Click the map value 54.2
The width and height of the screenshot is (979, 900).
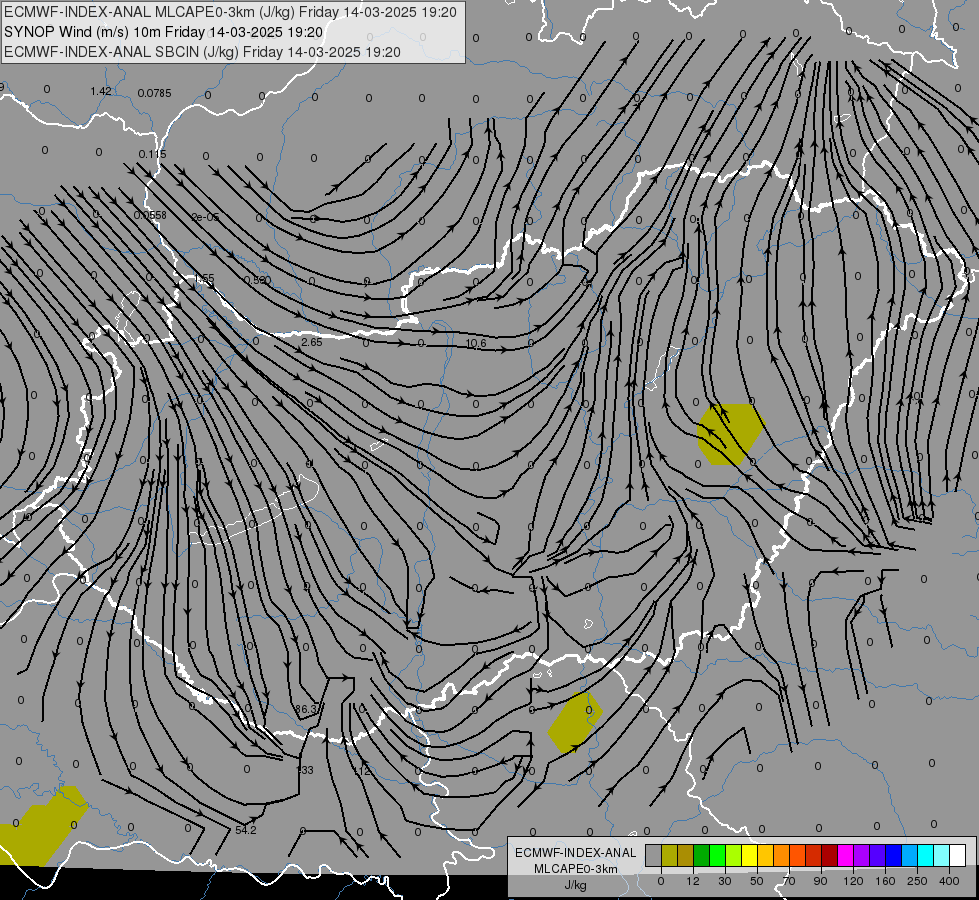click(x=245, y=830)
